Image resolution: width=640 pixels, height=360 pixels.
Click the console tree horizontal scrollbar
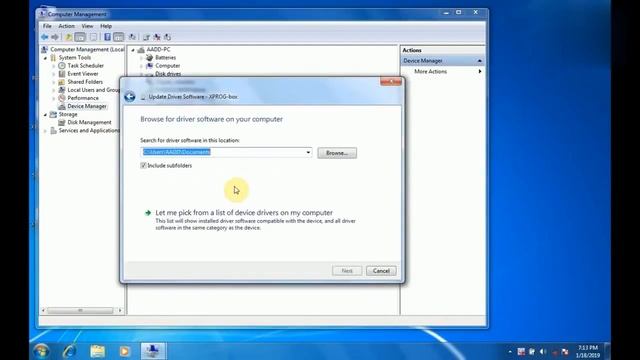tap(80, 311)
